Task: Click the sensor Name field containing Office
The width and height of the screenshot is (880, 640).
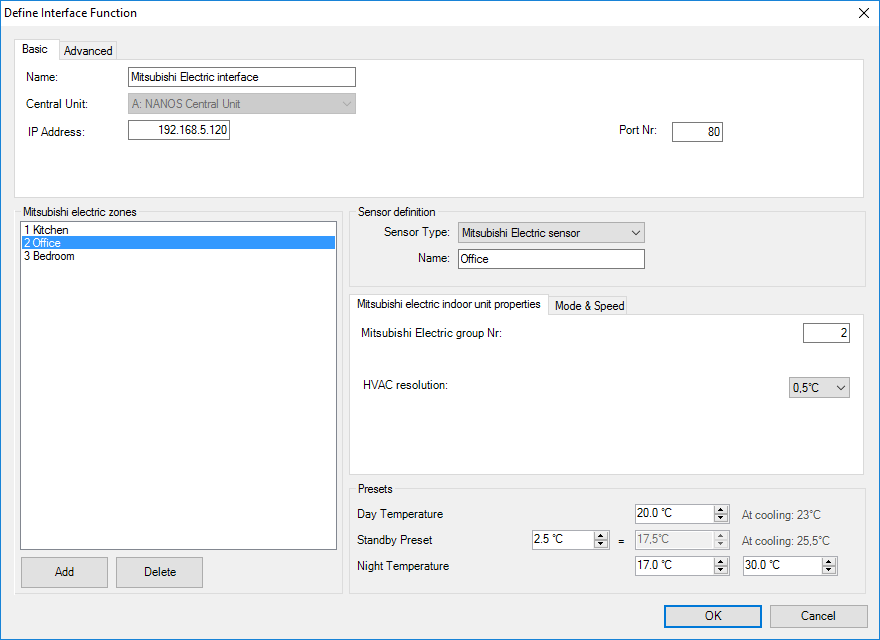Action: (551, 259)
